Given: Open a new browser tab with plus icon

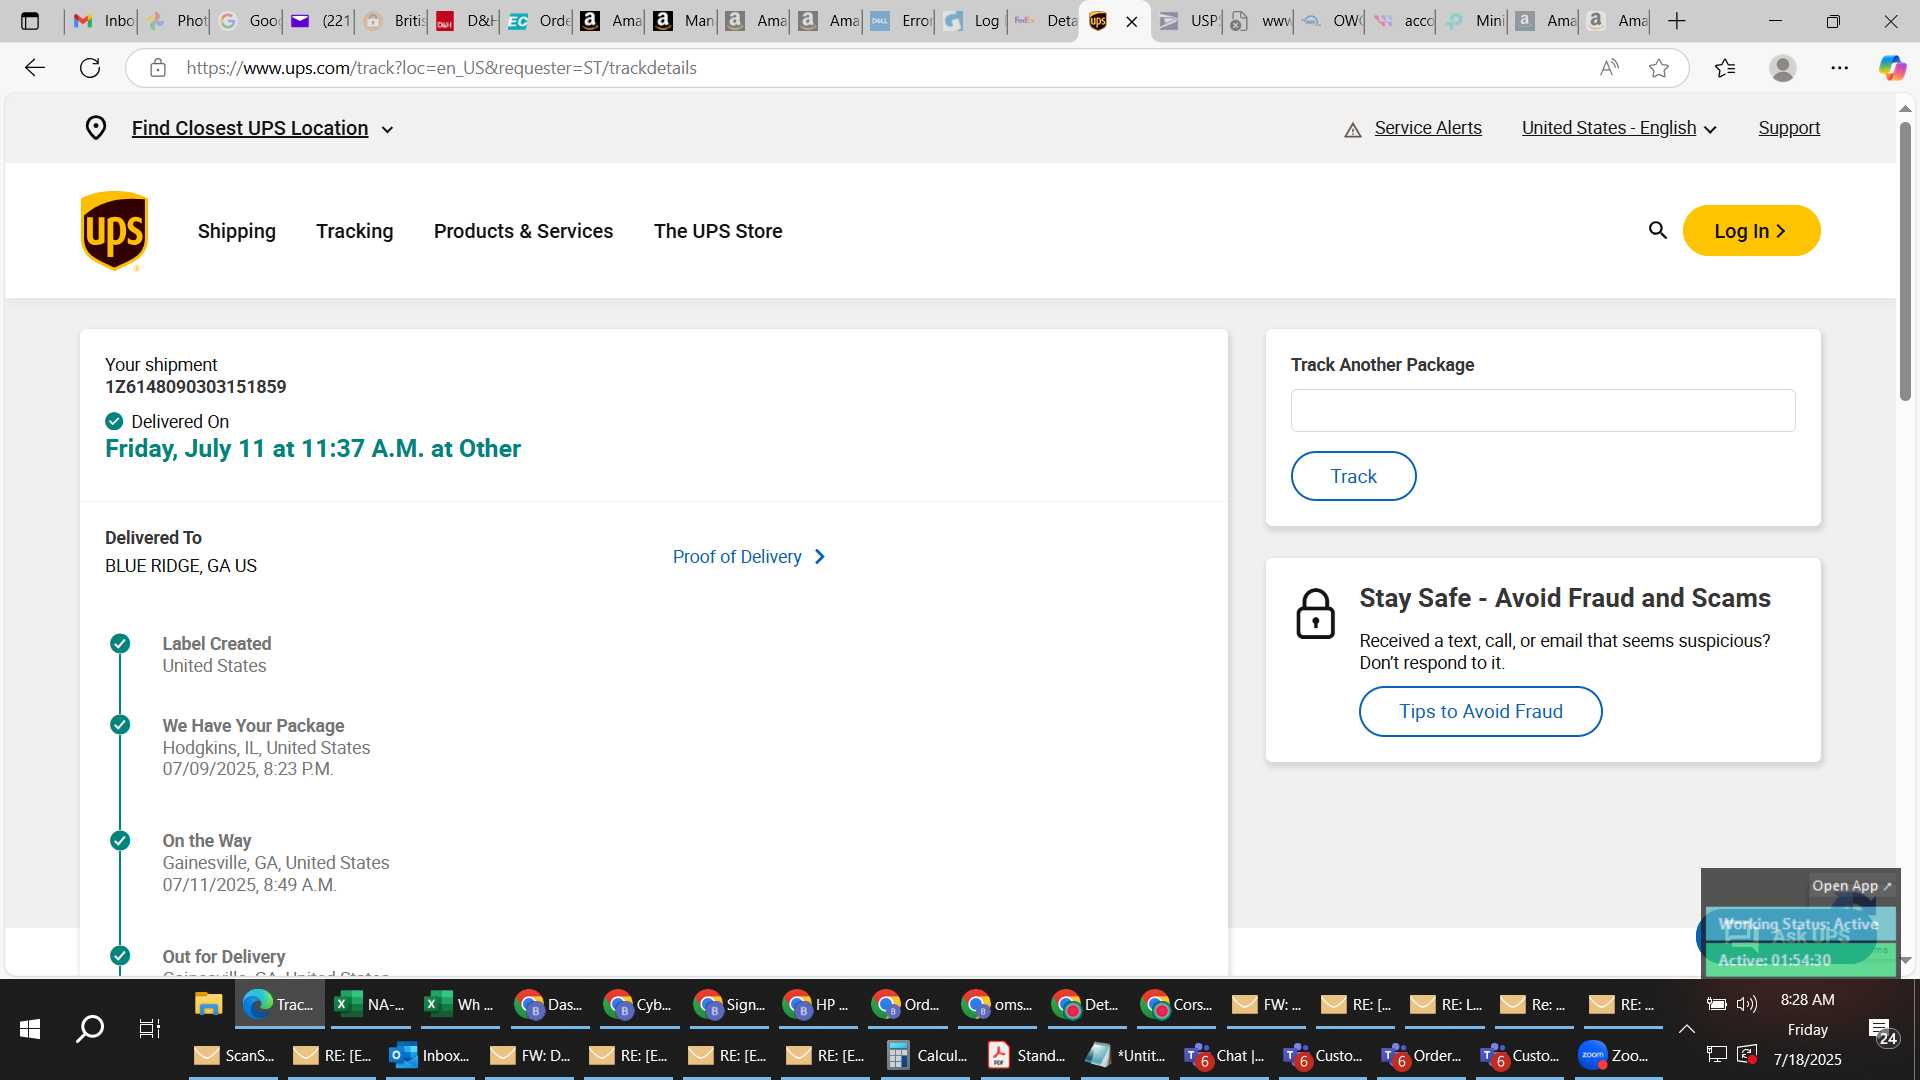Looking at the screenshot, I should coord(1677,21).
